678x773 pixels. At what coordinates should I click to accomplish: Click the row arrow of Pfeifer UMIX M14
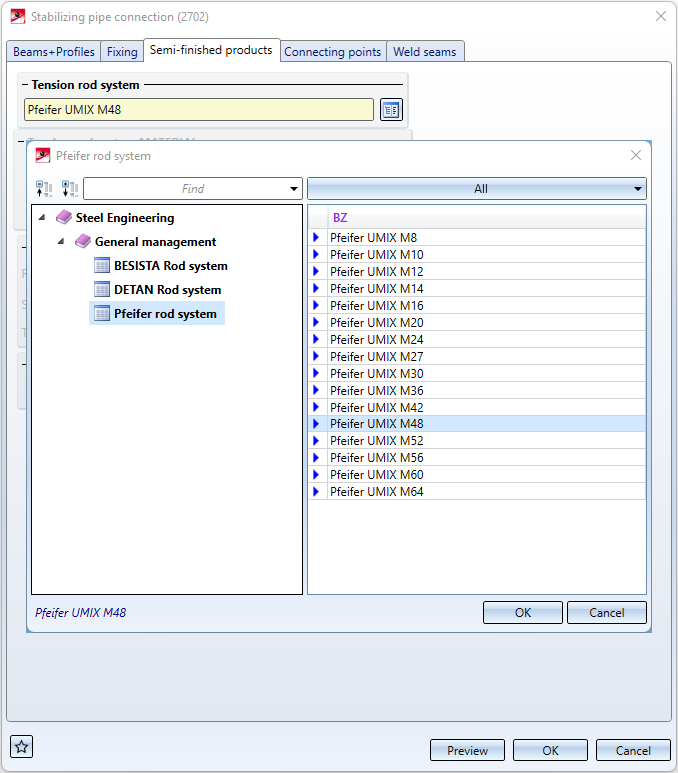[317, 288]
